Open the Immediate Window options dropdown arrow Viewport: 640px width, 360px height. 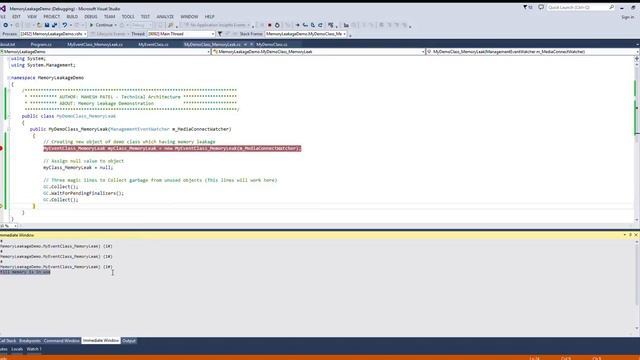pyautogui.click(x=624, y=235)
